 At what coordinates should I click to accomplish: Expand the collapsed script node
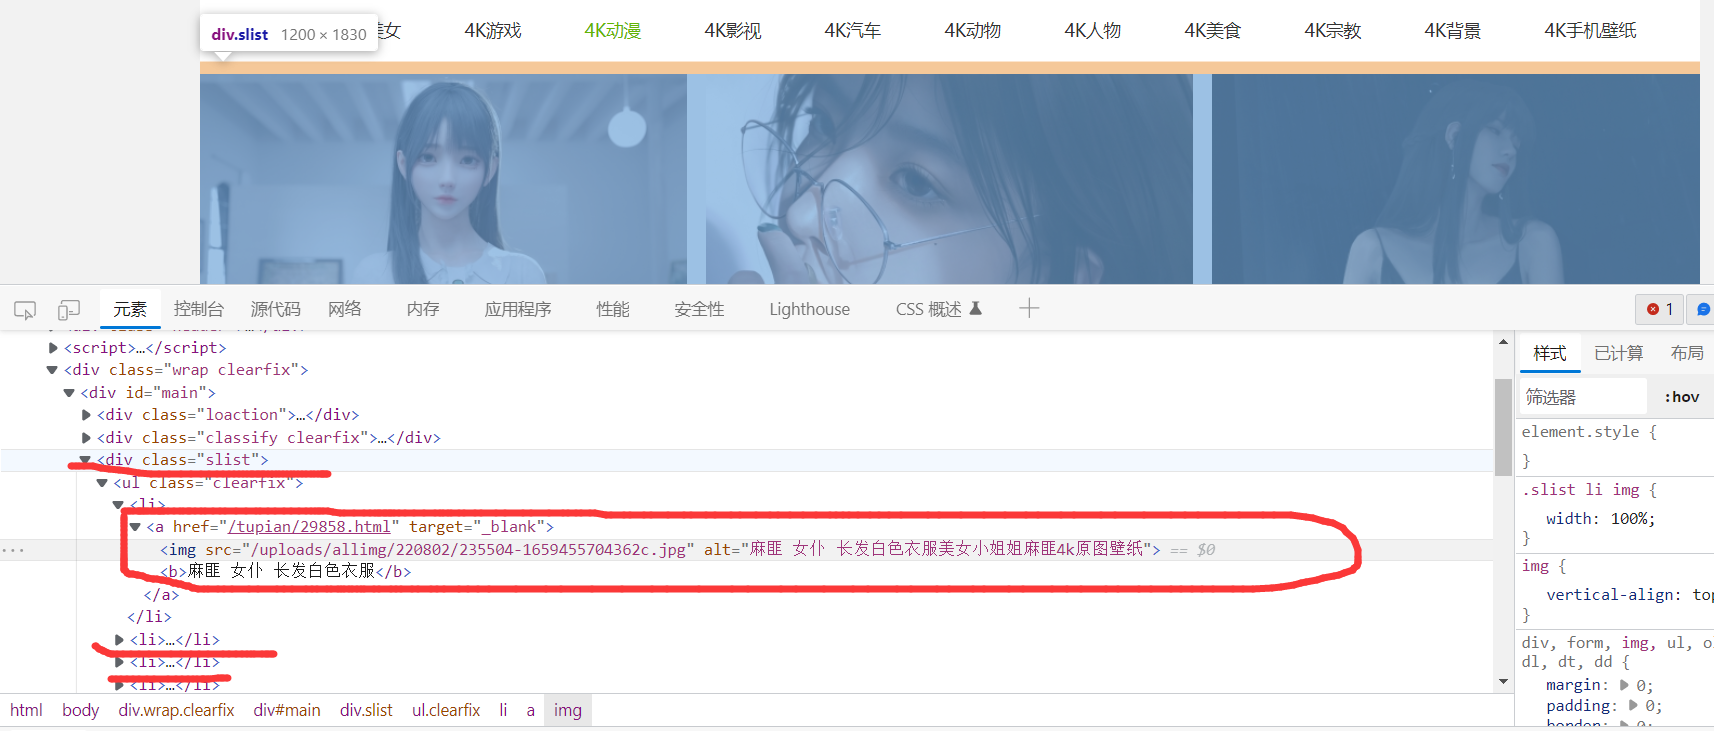(53, 348)
